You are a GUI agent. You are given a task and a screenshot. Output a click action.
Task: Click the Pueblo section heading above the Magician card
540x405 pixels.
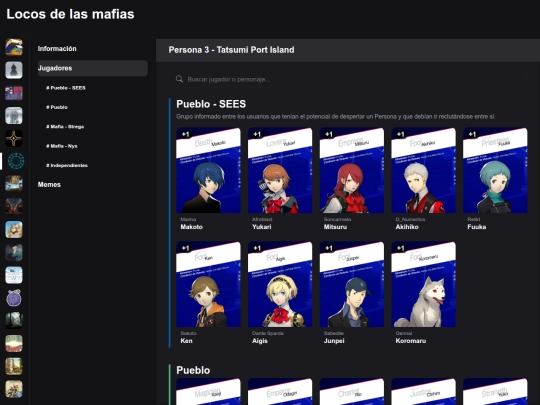[x=193, y=370]
